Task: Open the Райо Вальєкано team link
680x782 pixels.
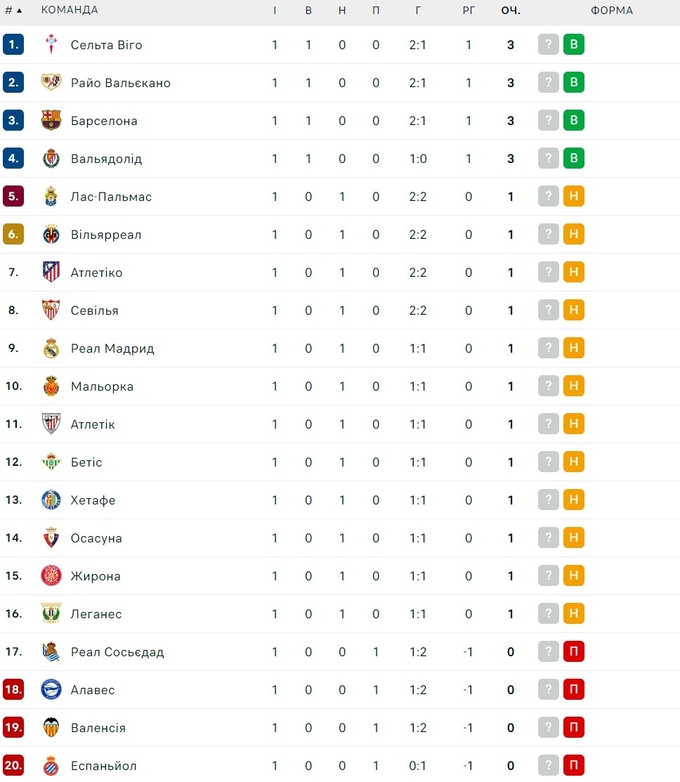Action: [x=120, y=83]
